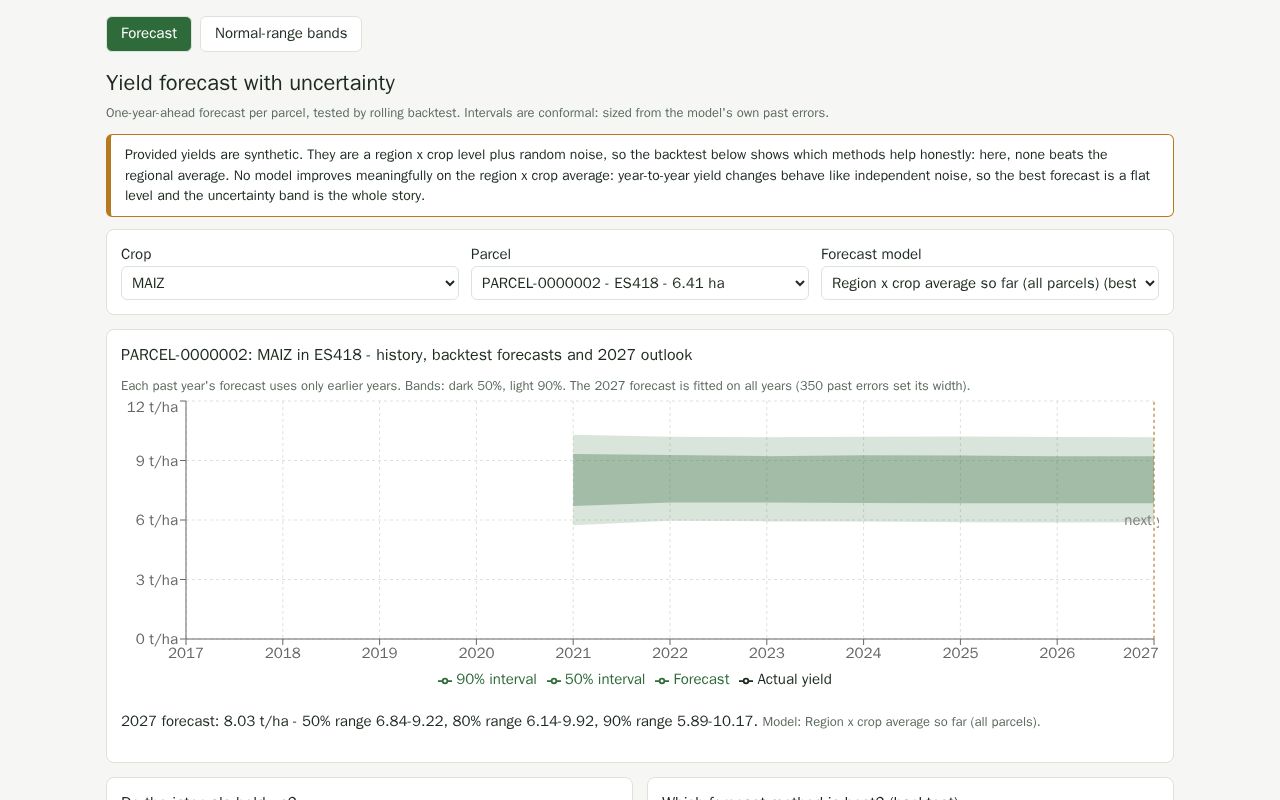Click the 'Yield forecast with uncertainty' heading
1280x800 pixels.
[250, 83]
